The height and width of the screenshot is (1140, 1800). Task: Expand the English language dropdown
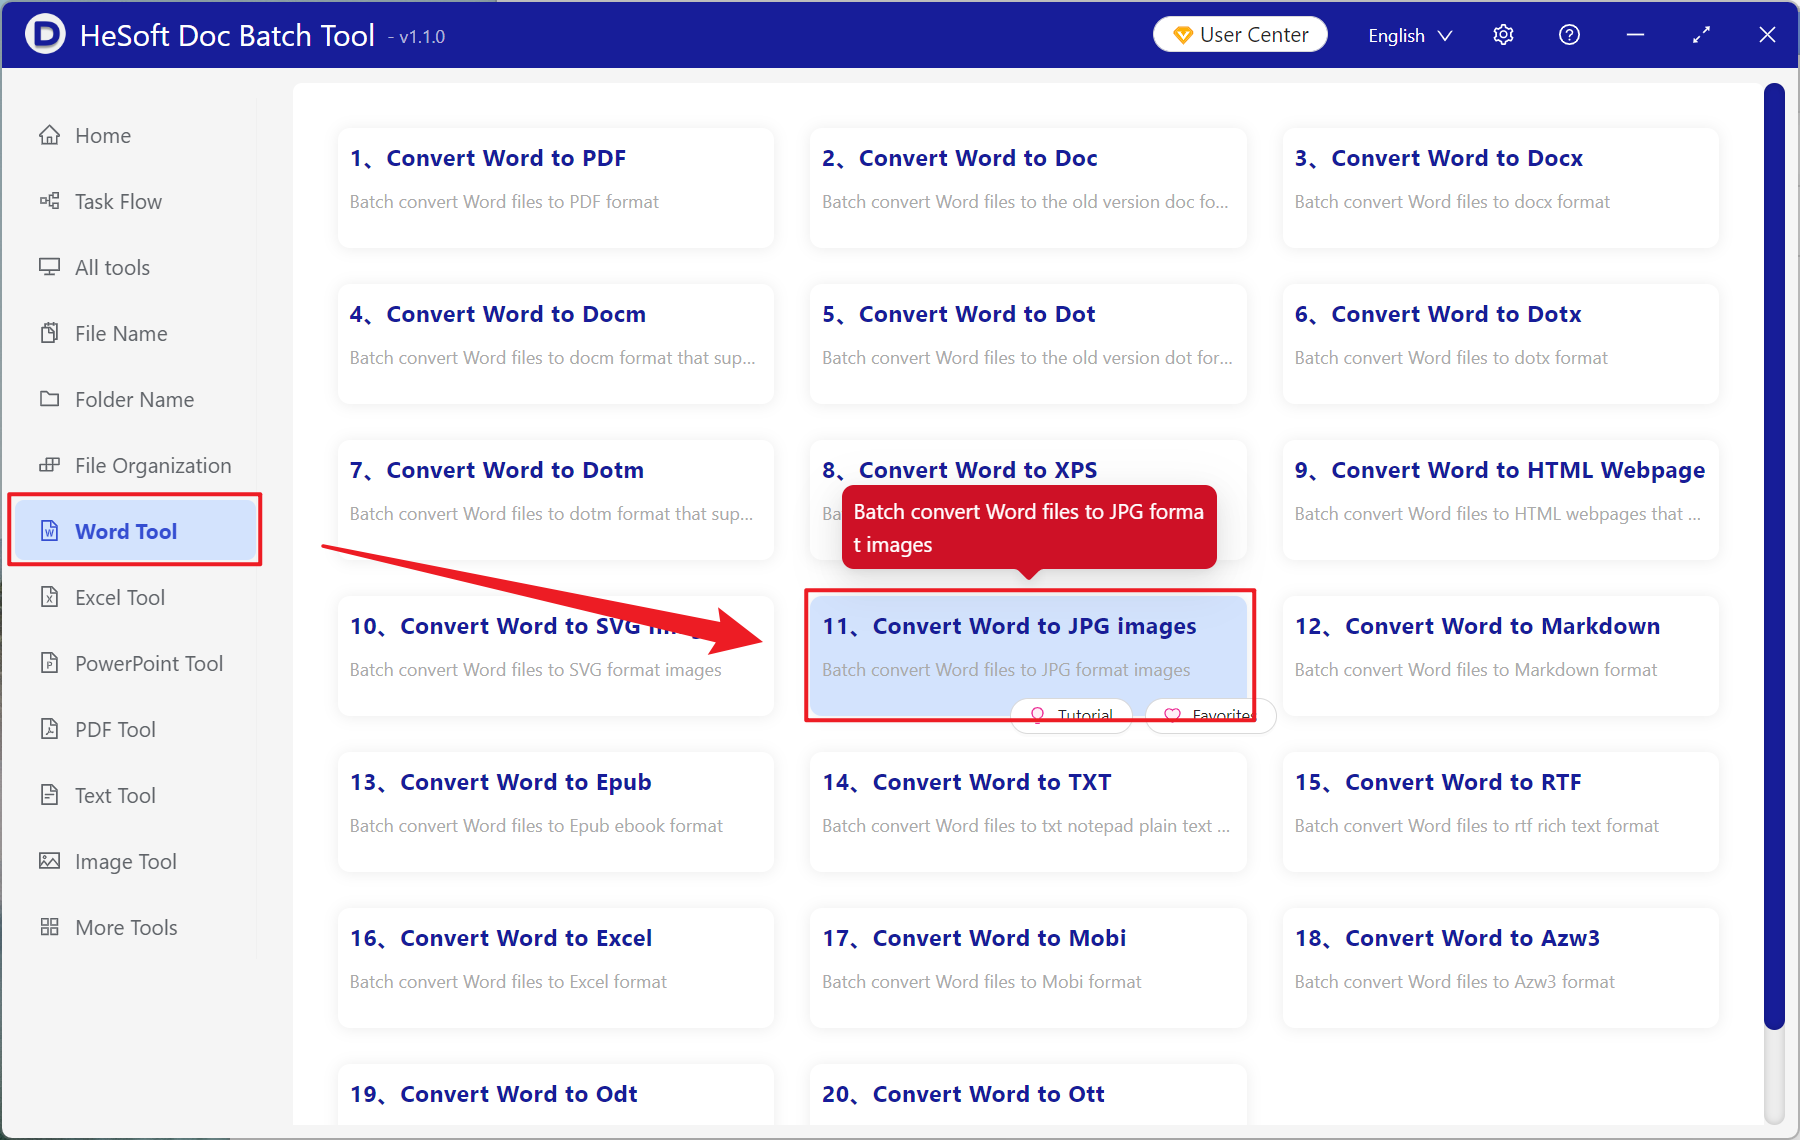click(1410, 35)
